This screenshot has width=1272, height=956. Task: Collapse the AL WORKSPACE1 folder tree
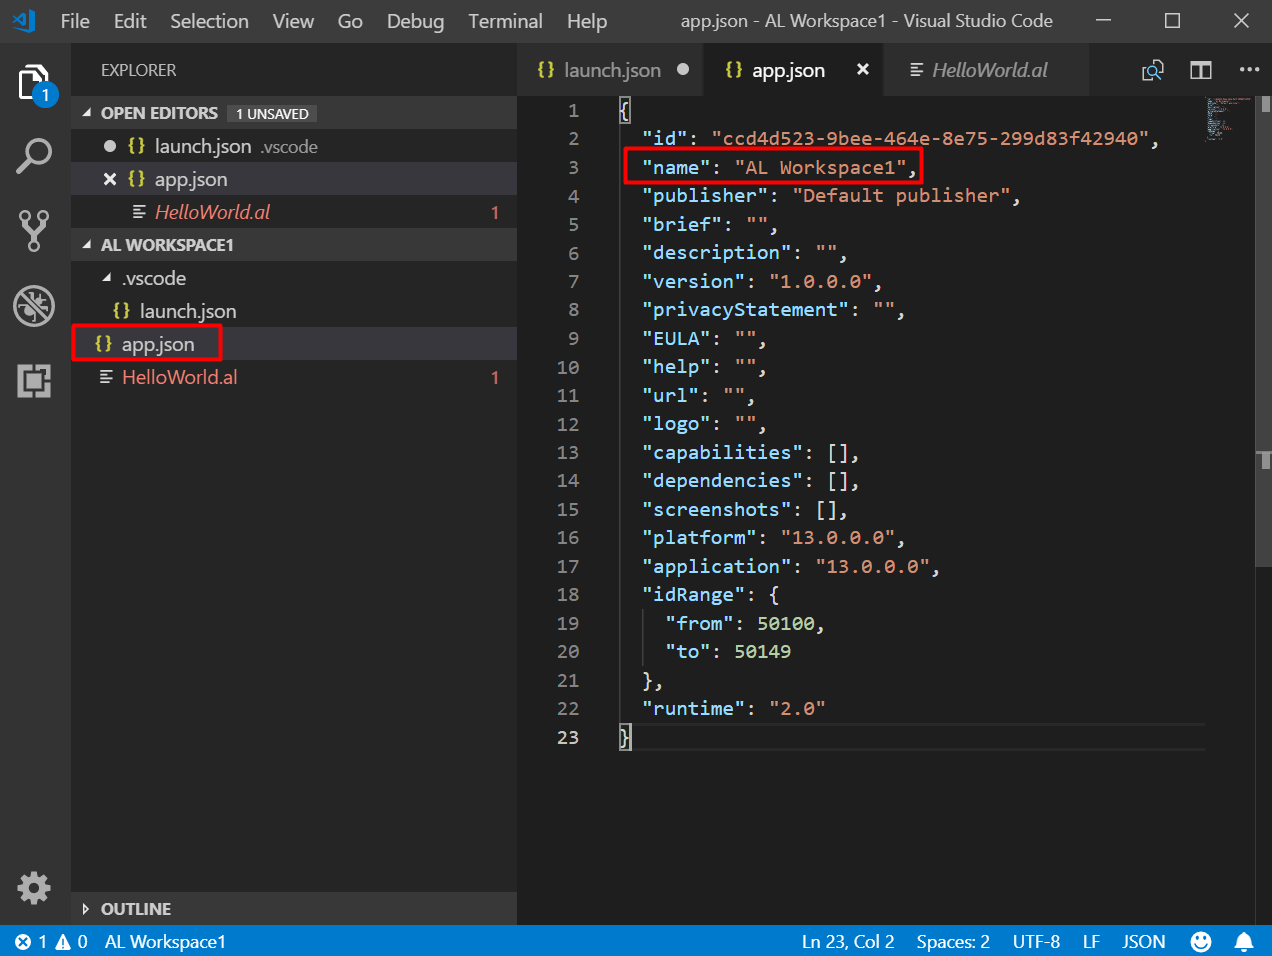pyautogui.click(x=88, y=245)
